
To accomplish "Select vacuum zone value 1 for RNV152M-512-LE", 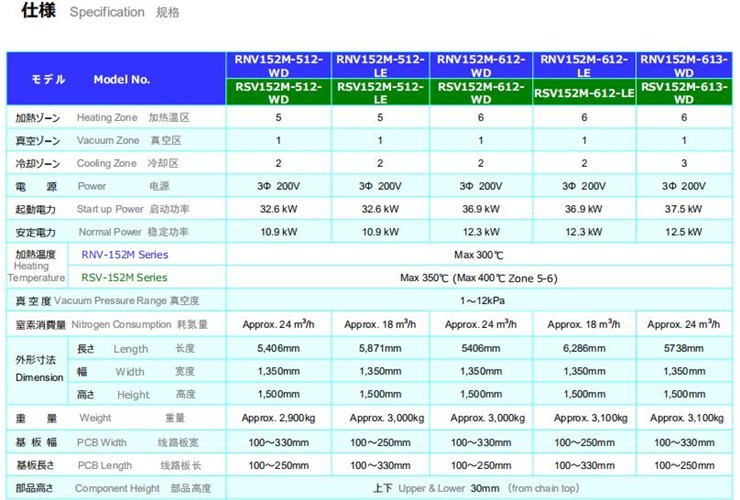I will 380,141.
